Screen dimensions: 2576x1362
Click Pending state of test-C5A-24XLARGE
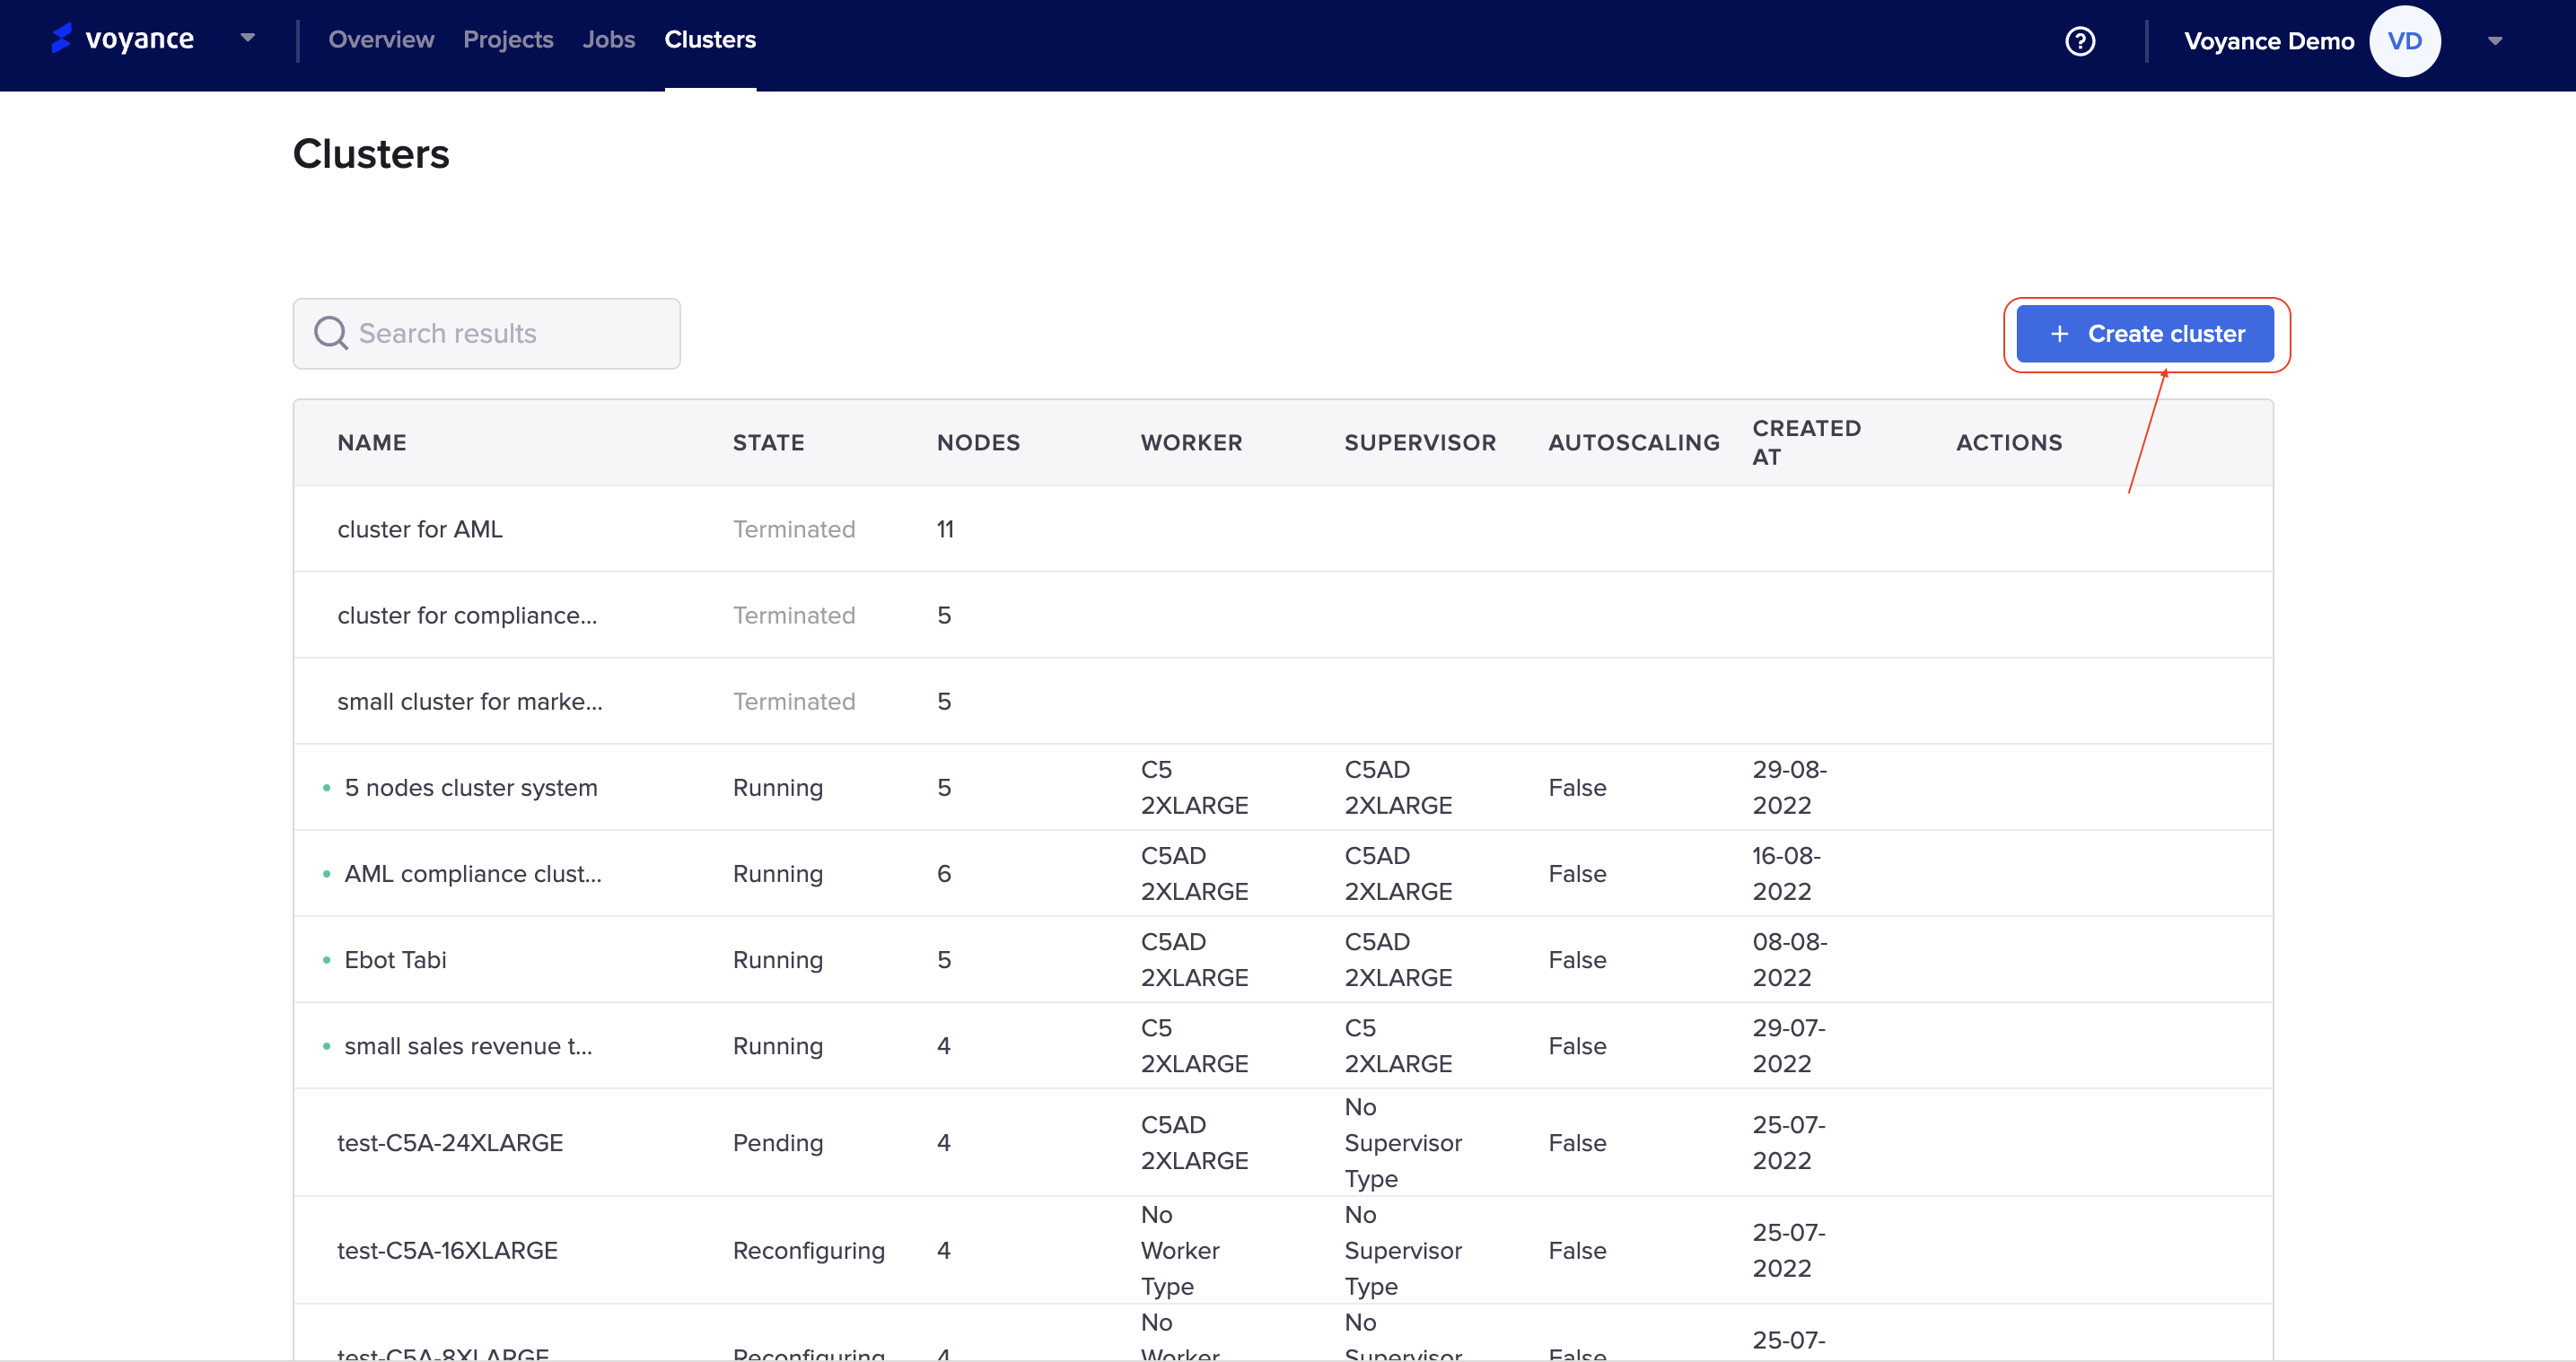point(778,1143)
